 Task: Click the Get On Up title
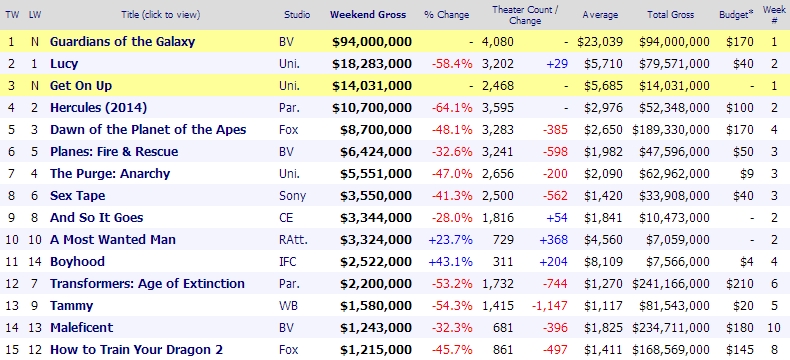click(81, 86)
